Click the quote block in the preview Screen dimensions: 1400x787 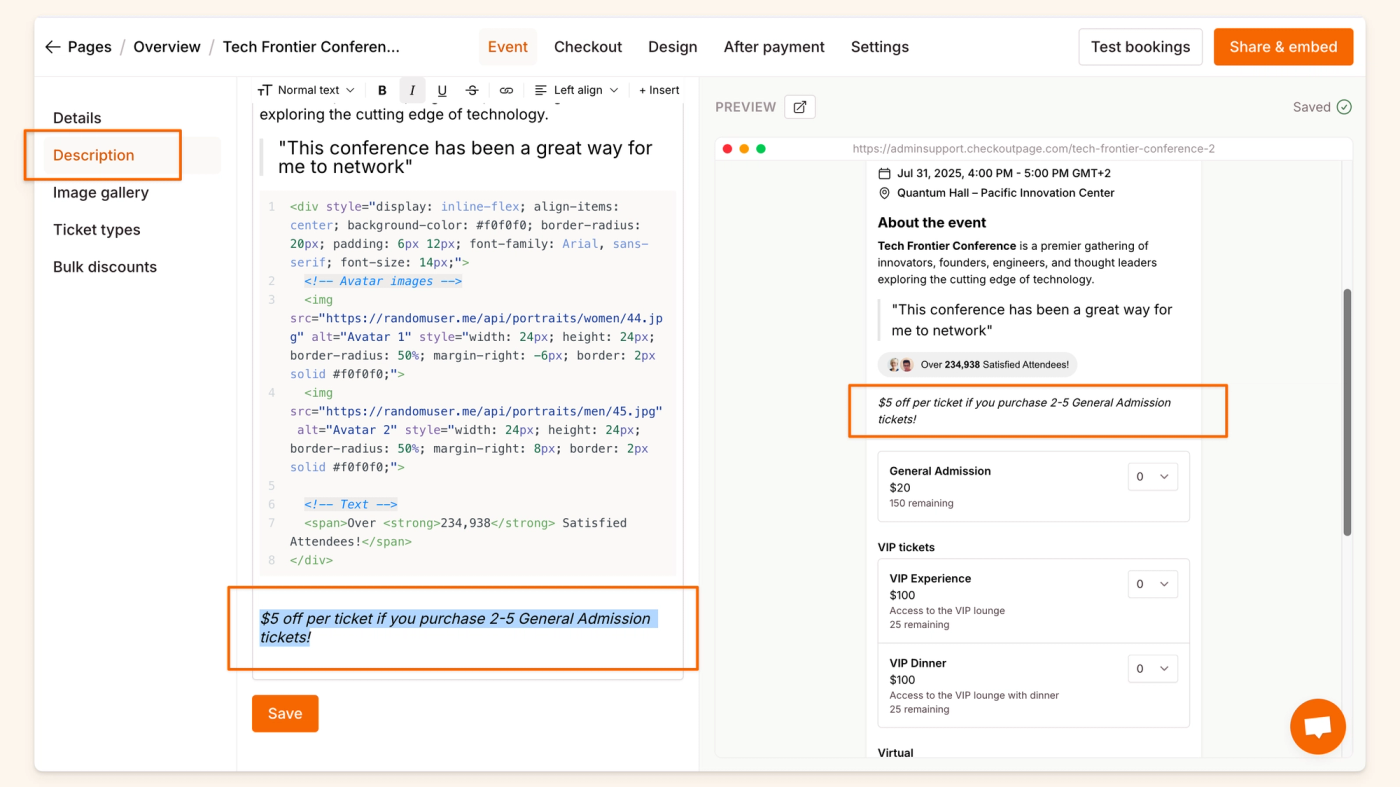1032,320
